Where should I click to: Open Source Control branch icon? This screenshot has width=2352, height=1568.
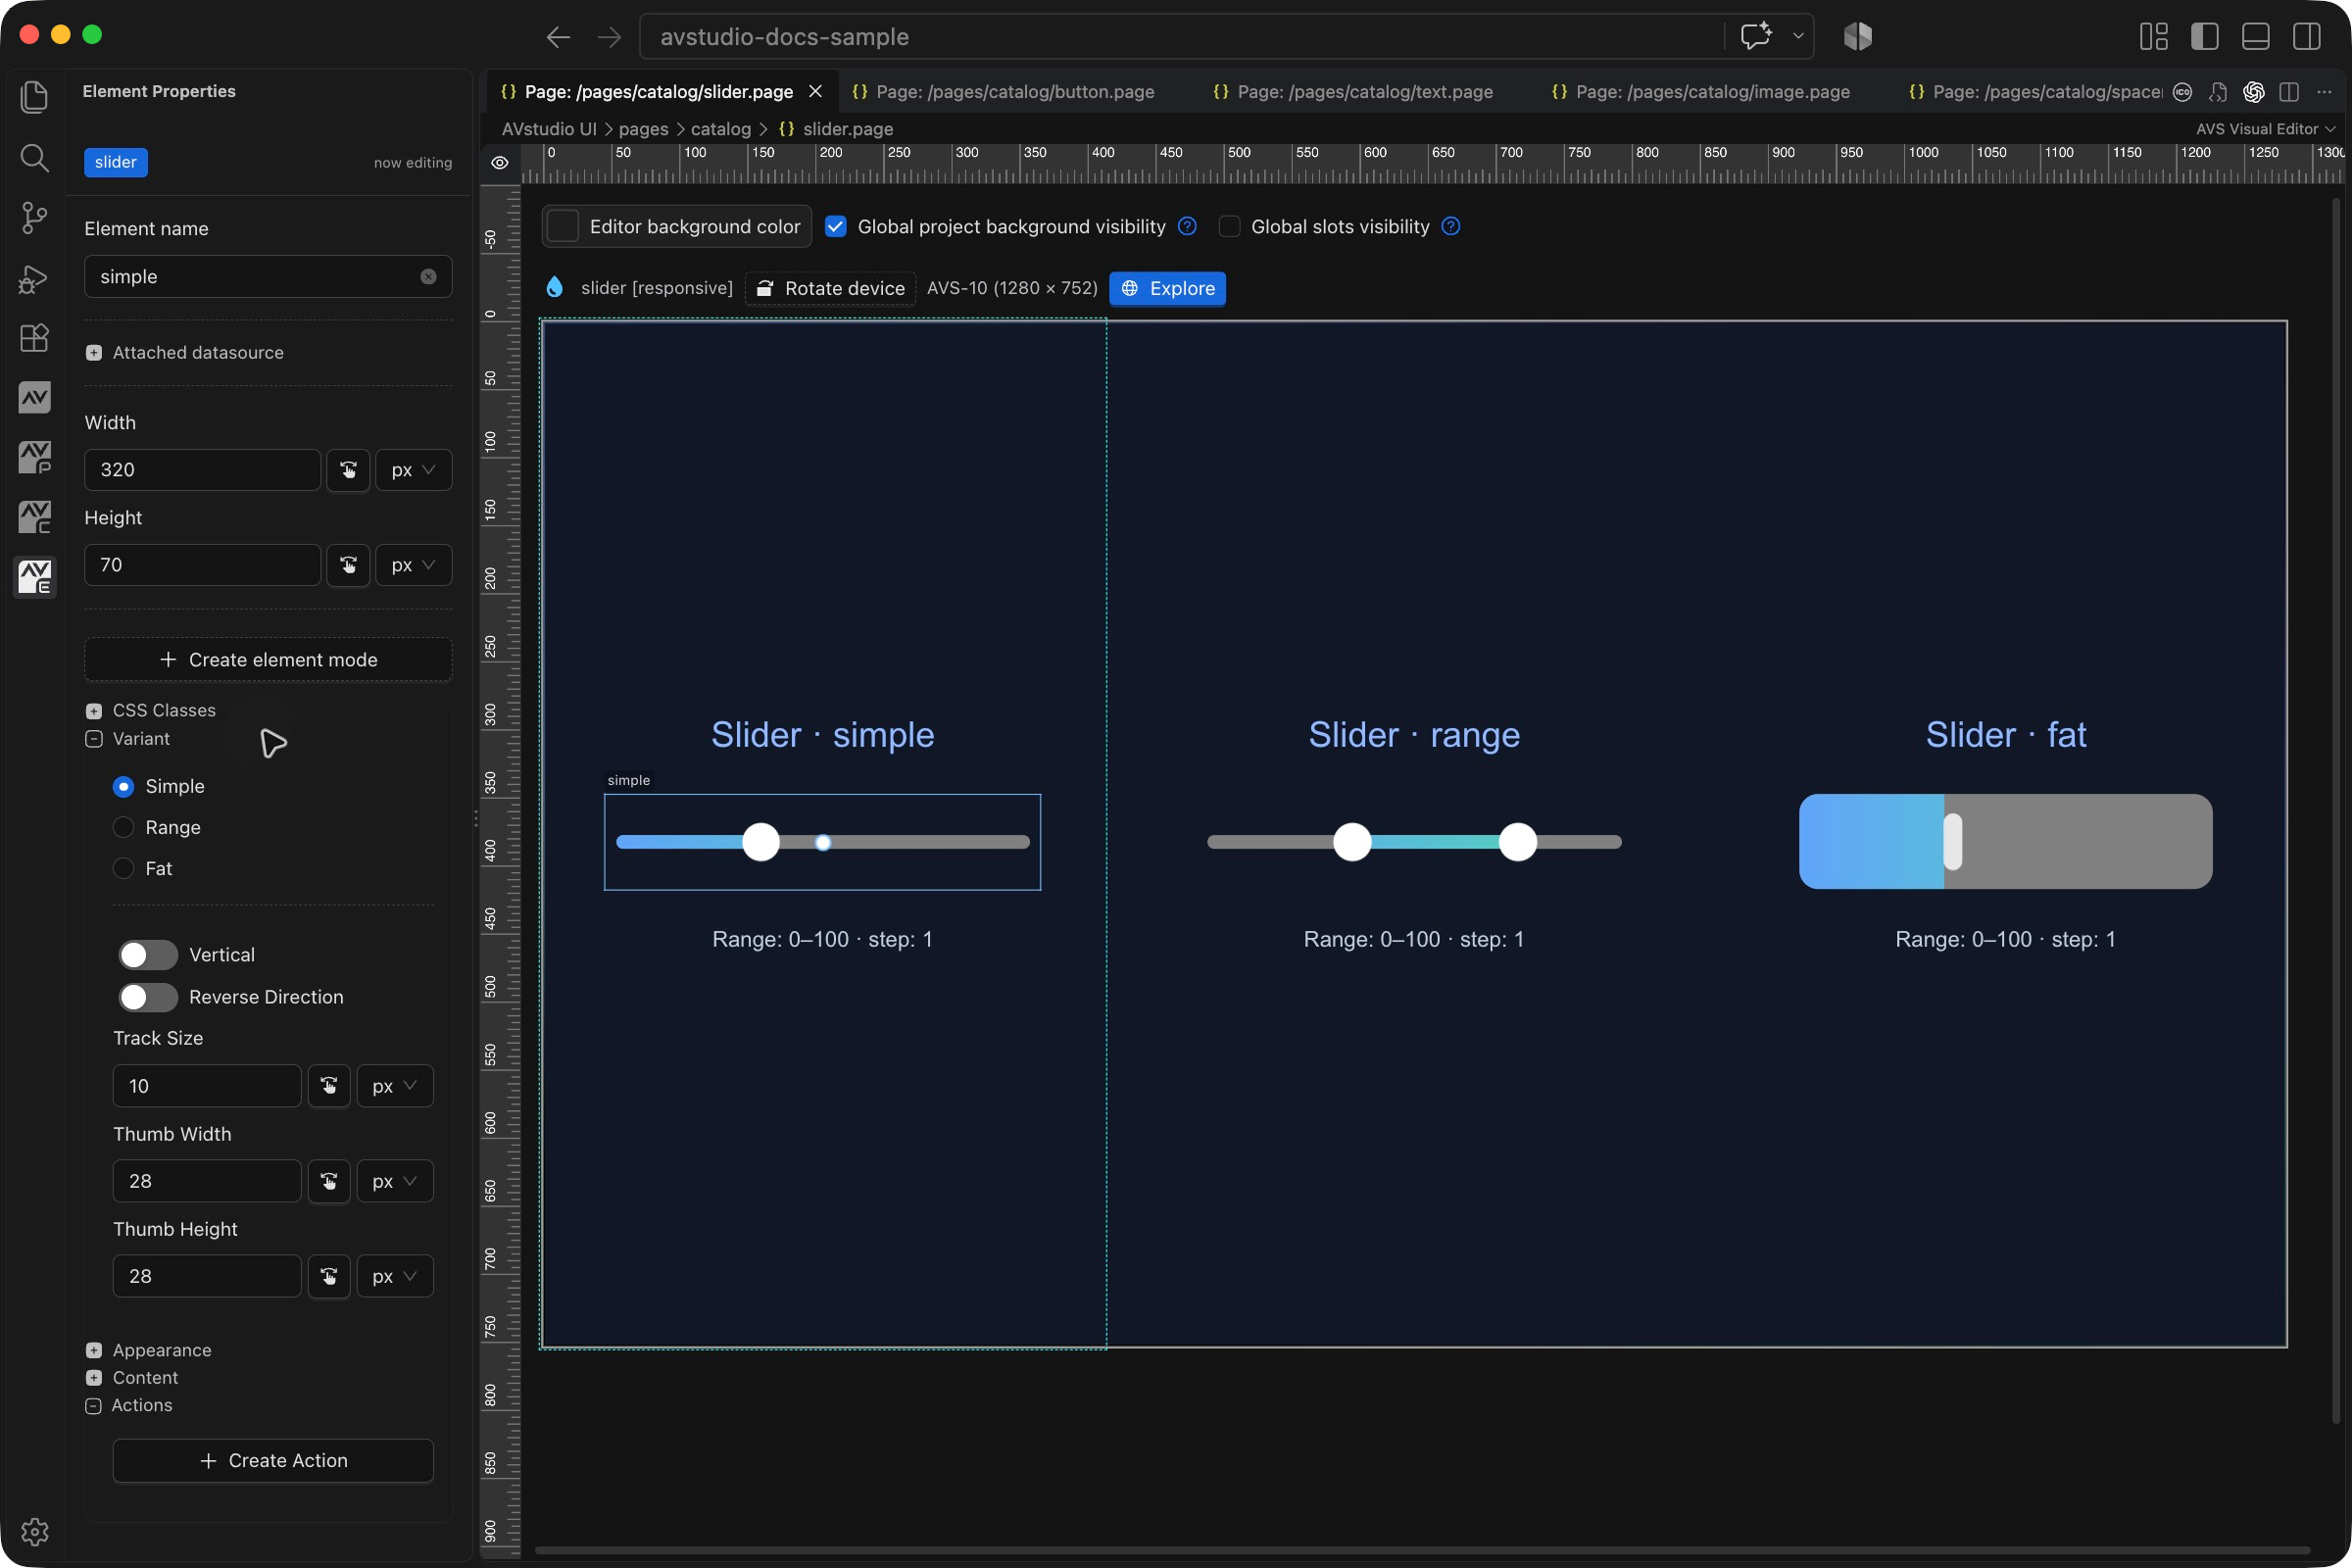[34, 217]
